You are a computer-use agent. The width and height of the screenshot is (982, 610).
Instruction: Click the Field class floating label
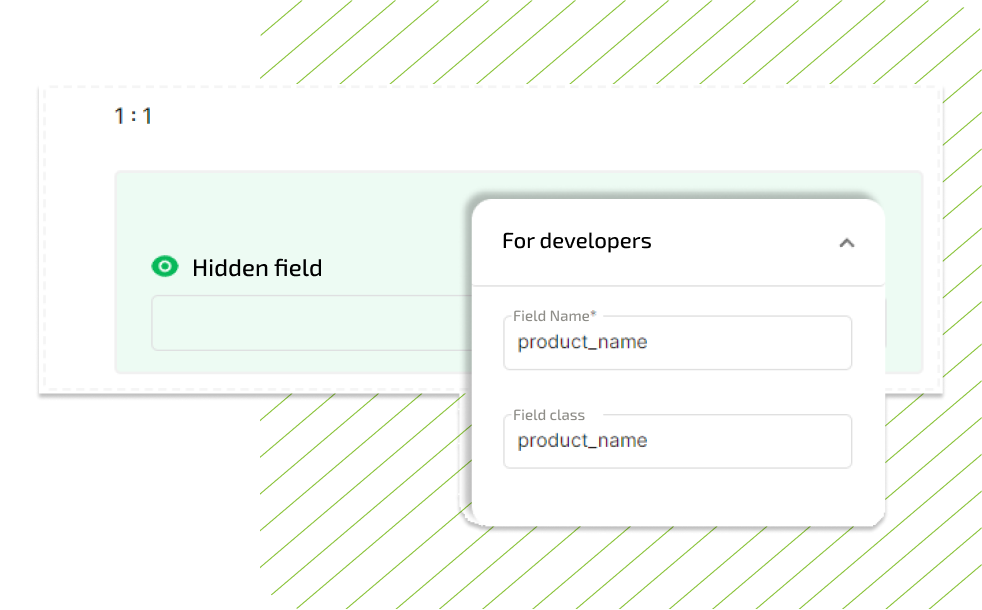point(549,415)
